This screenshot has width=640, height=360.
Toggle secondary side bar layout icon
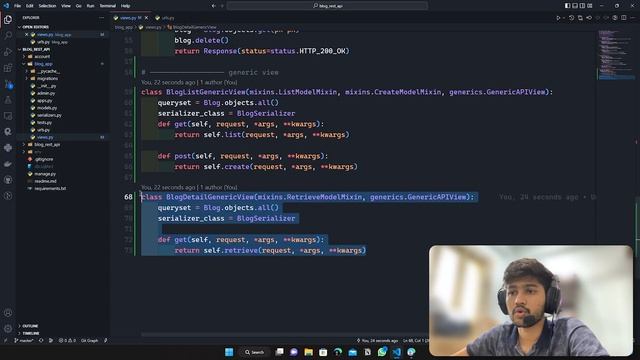582,6
